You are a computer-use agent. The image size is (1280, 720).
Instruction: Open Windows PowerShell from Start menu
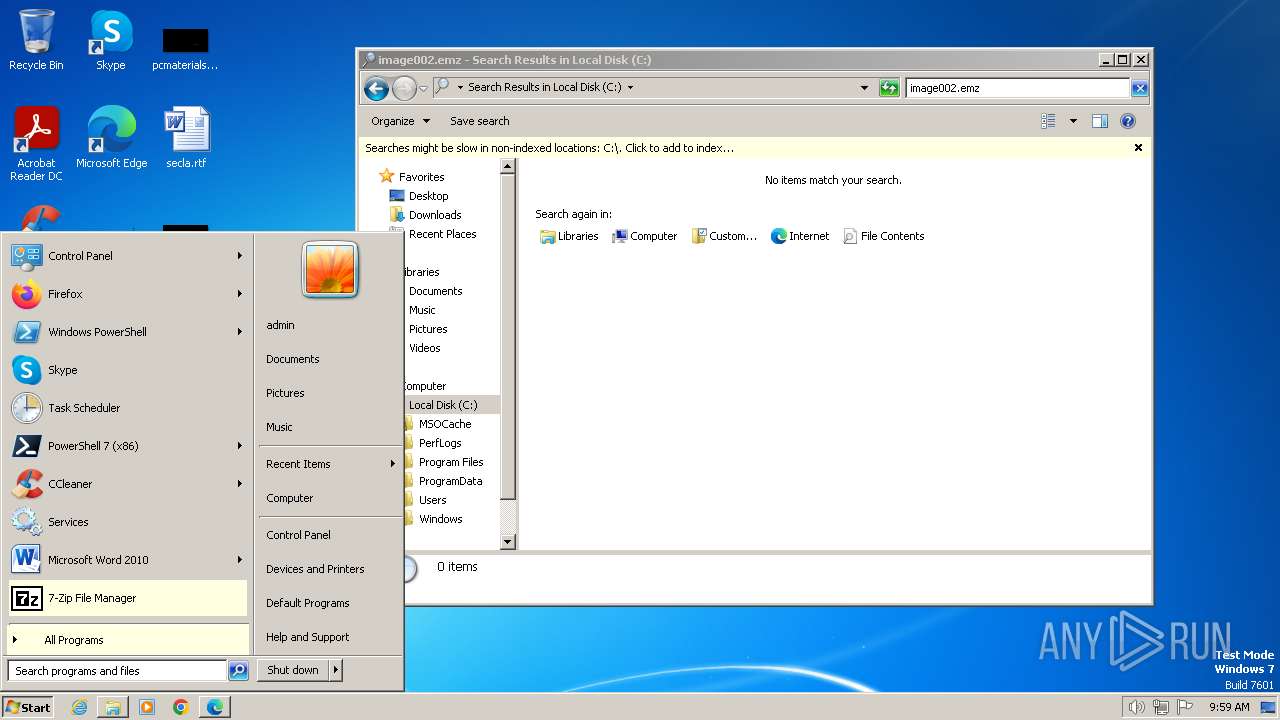pos(127,332)
